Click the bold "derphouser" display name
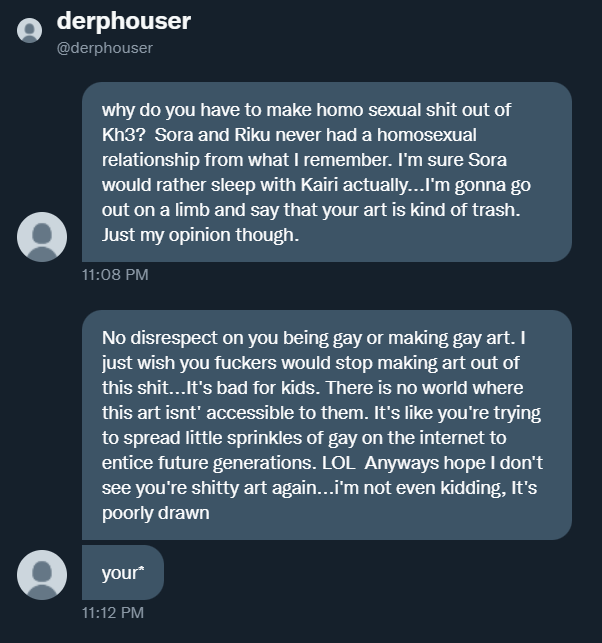The width and height of the screenshot is (602, 643). pyautogui.click(x=124, y=21)
